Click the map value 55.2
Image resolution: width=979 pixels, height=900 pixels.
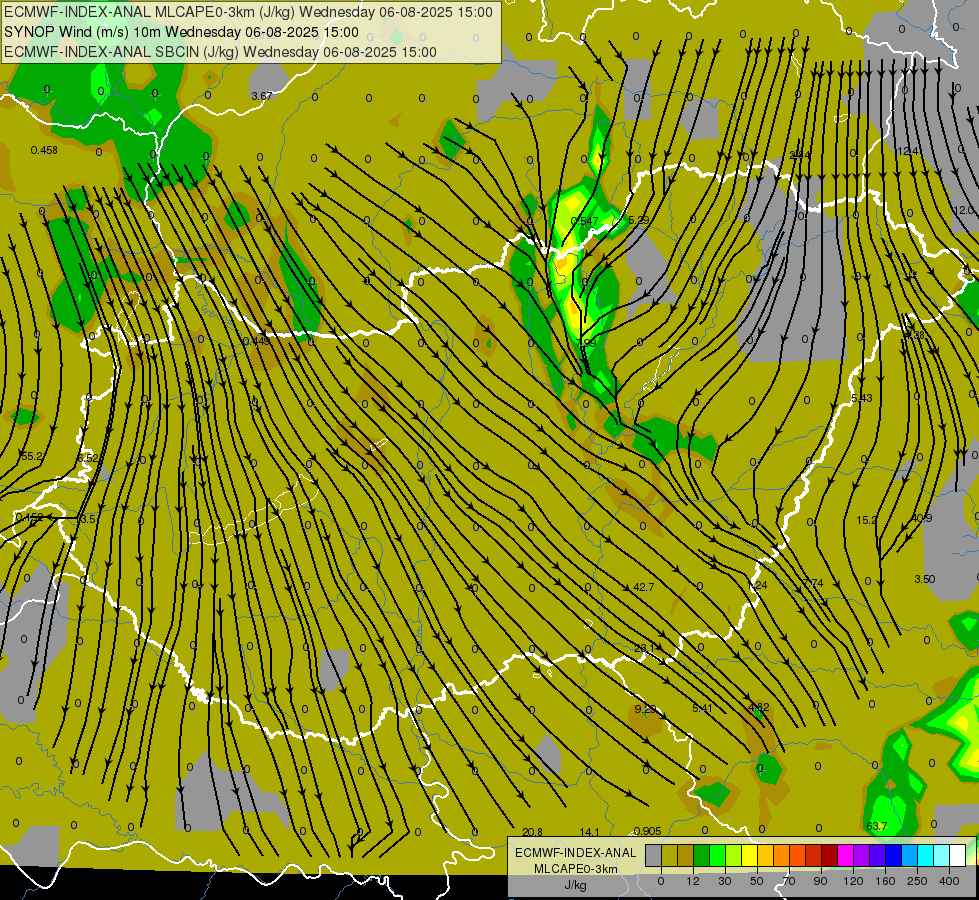pyautogui.click(x=32, y=456)
